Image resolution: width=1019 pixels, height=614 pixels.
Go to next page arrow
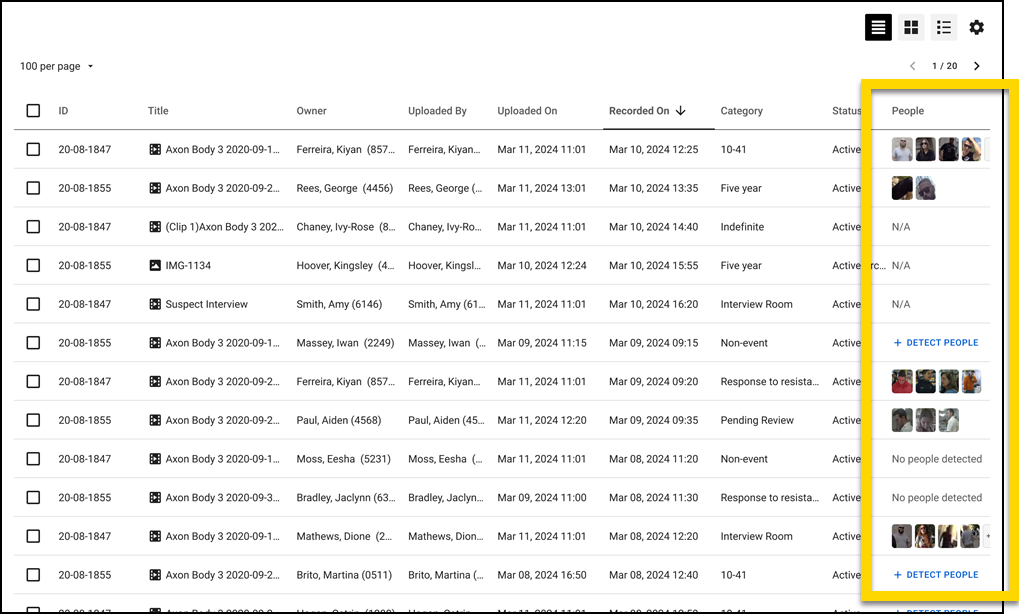pos(977,66)
